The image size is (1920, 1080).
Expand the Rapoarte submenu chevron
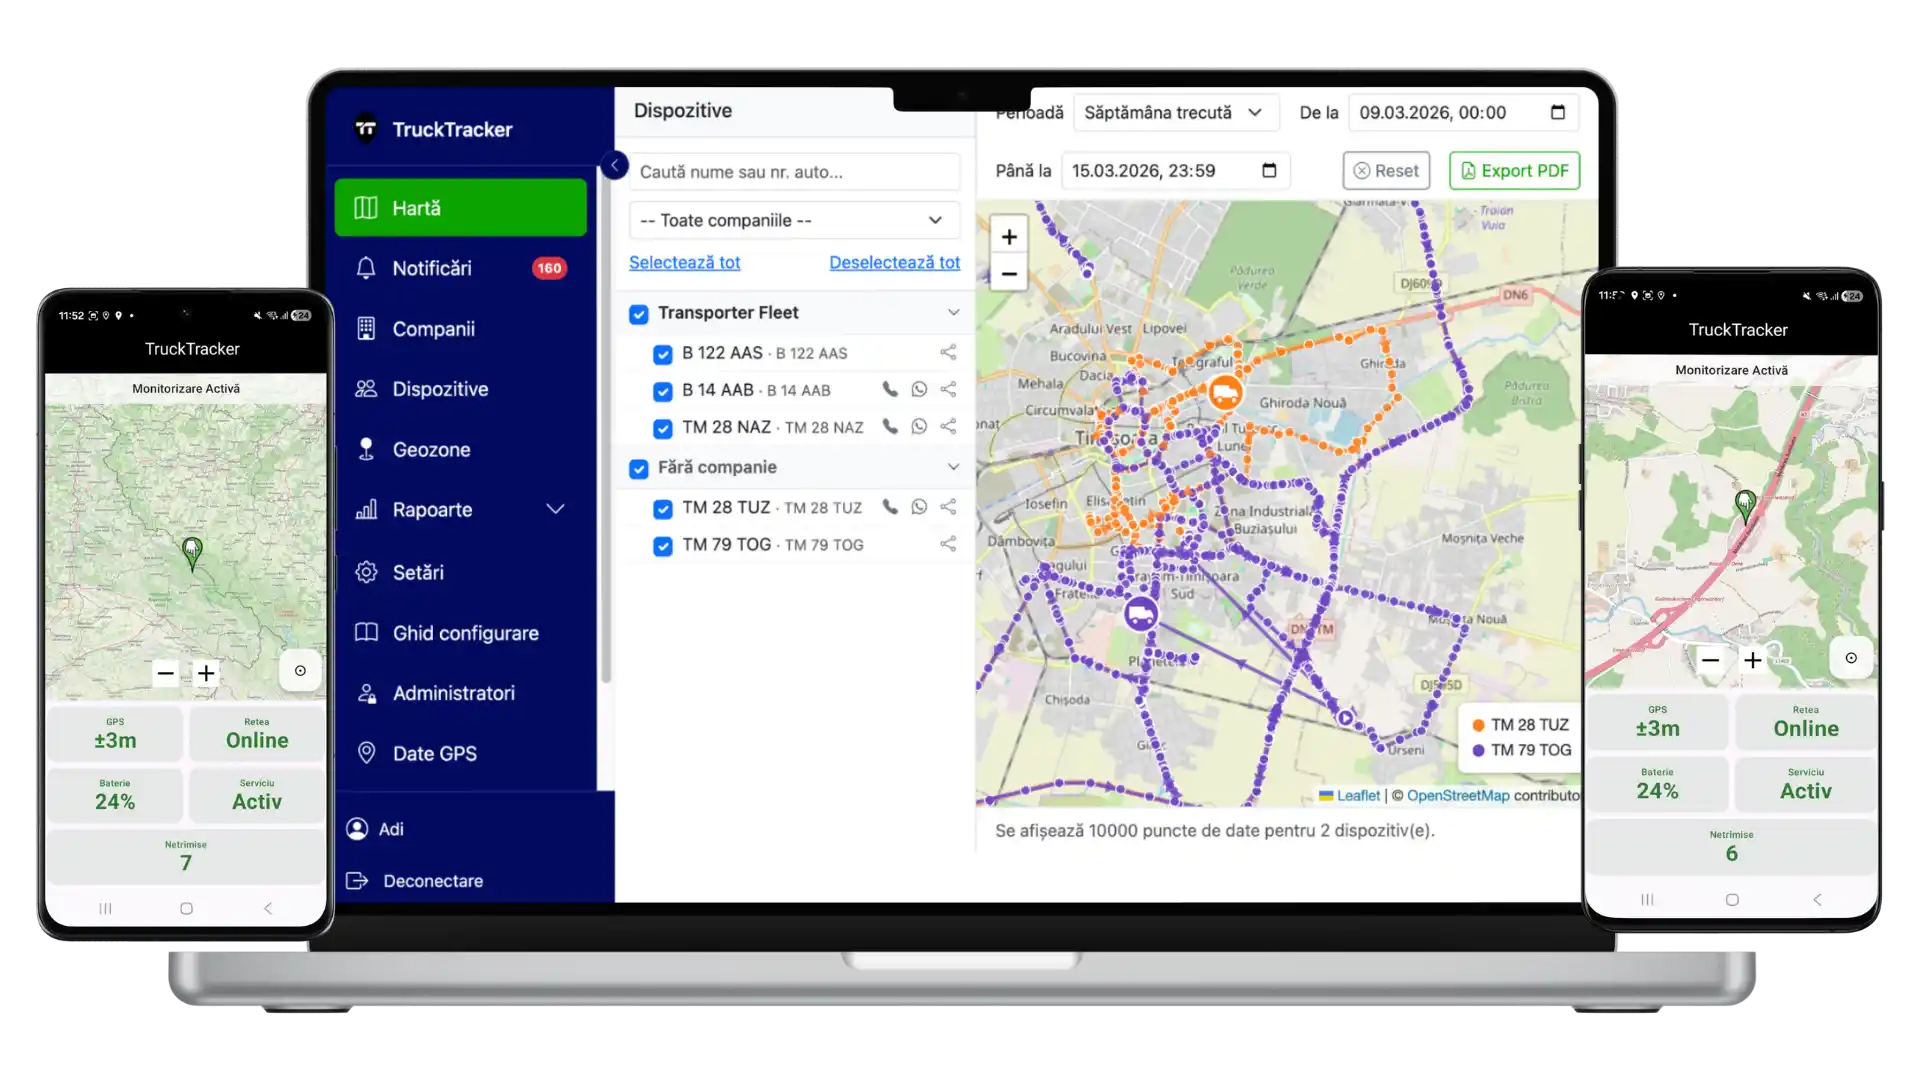[556, 509]
